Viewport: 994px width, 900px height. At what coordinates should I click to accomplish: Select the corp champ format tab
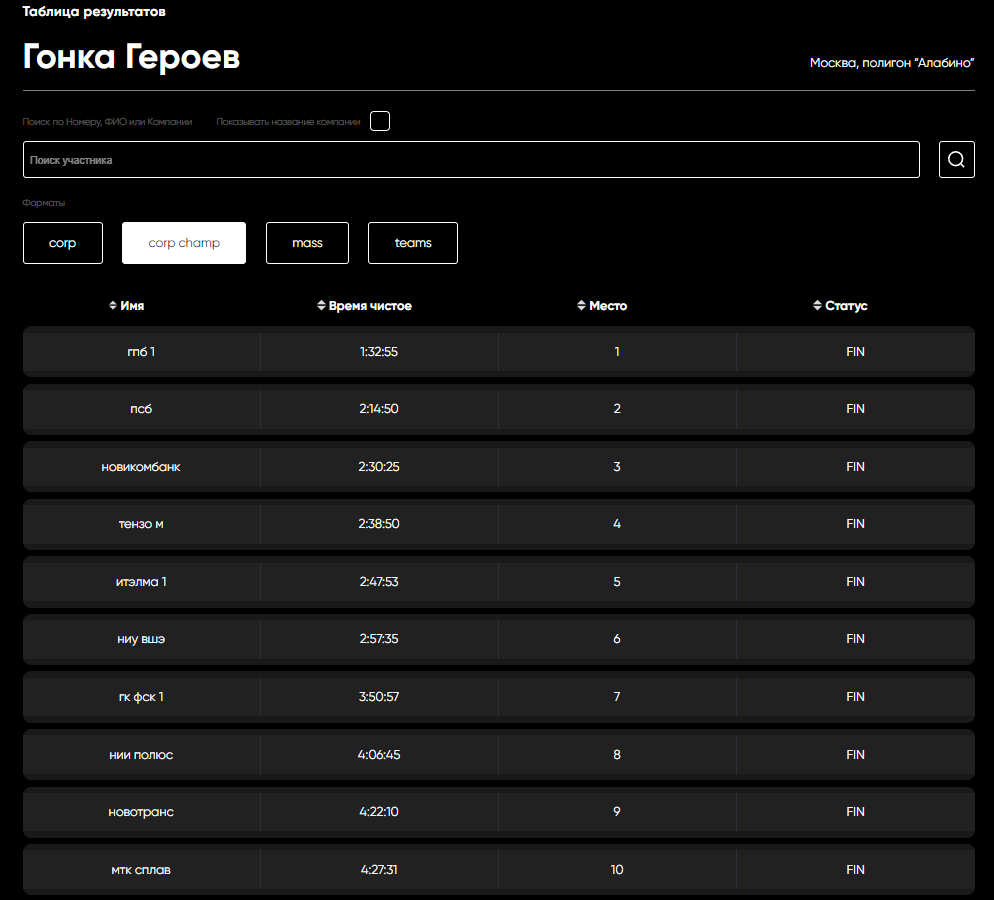click(x=183, y=243)
